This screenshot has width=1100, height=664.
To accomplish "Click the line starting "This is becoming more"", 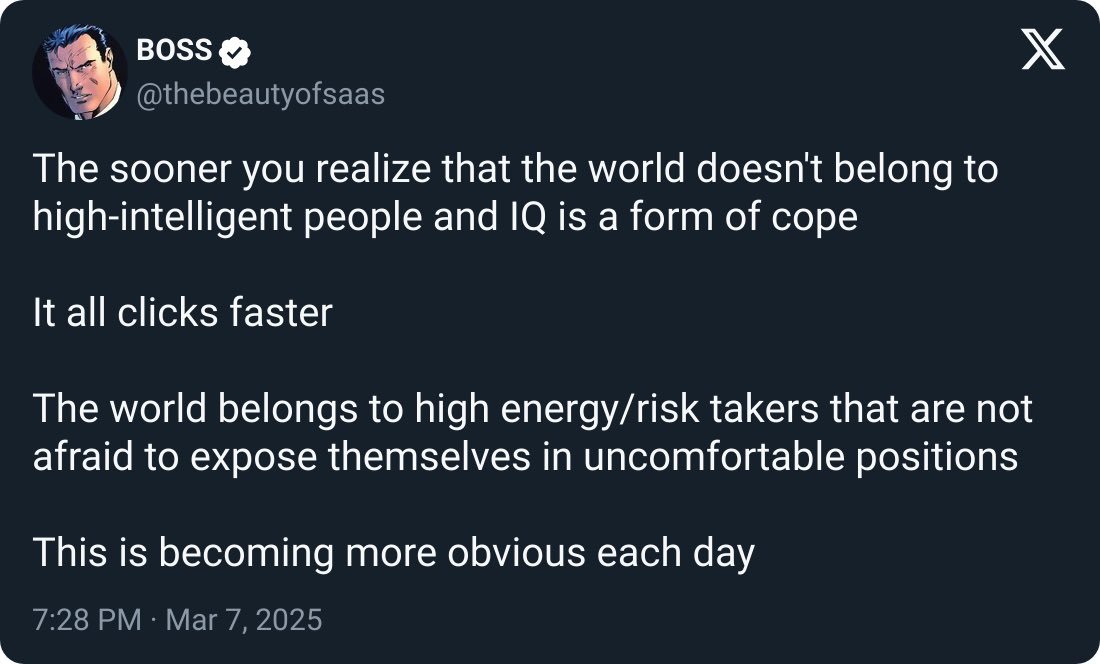I will pos(393,552).
